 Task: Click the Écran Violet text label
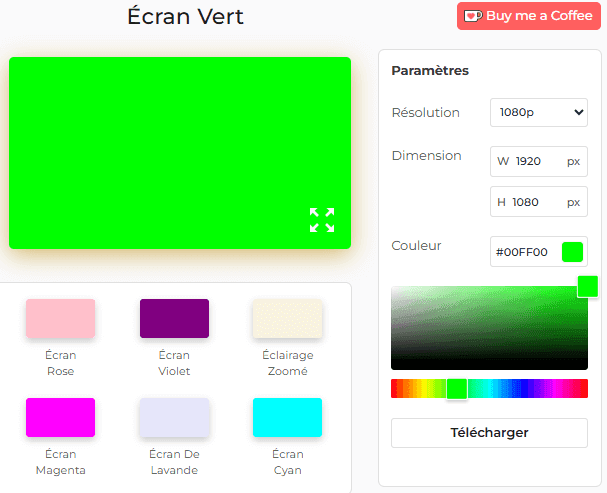[x=174, y=363]
